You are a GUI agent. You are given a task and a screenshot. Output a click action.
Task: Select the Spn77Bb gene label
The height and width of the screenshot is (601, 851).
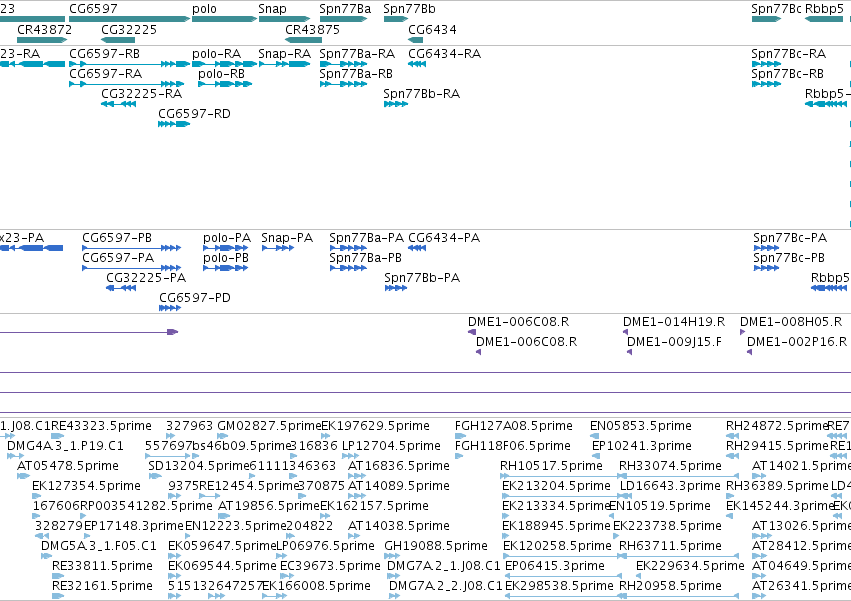pyautogui.click(x=409, y=9)
